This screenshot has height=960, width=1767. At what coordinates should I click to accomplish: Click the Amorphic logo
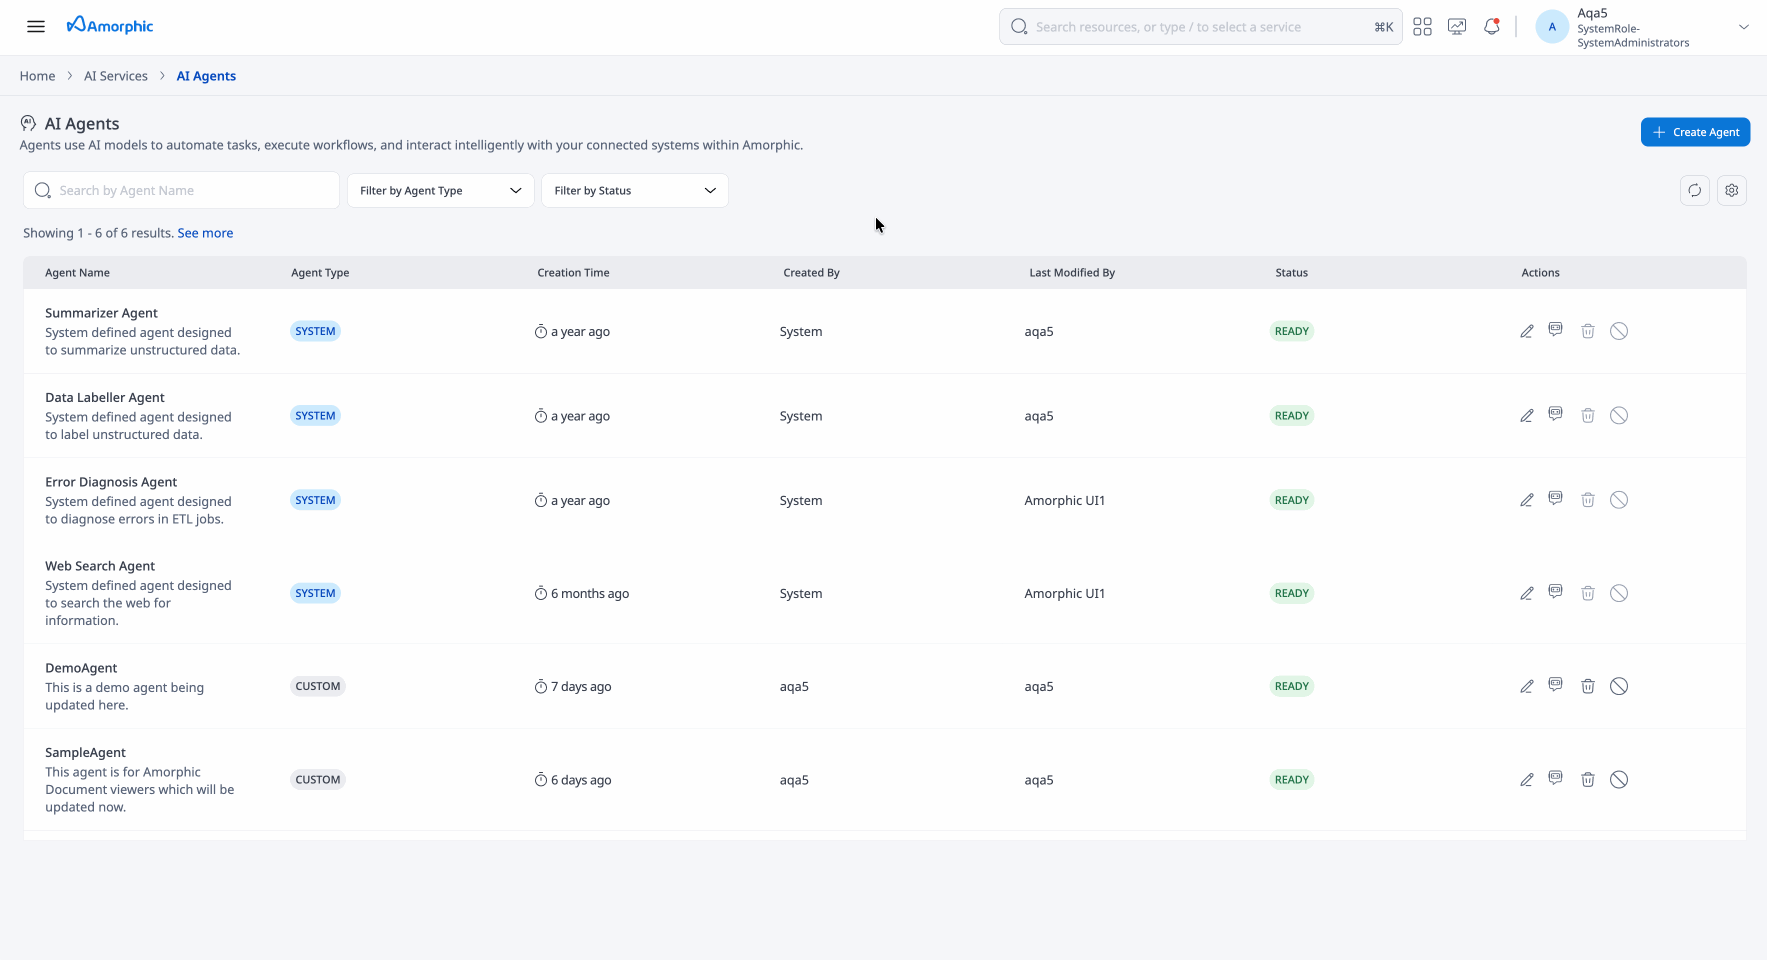pyautogui.click(x=110, y=25)
